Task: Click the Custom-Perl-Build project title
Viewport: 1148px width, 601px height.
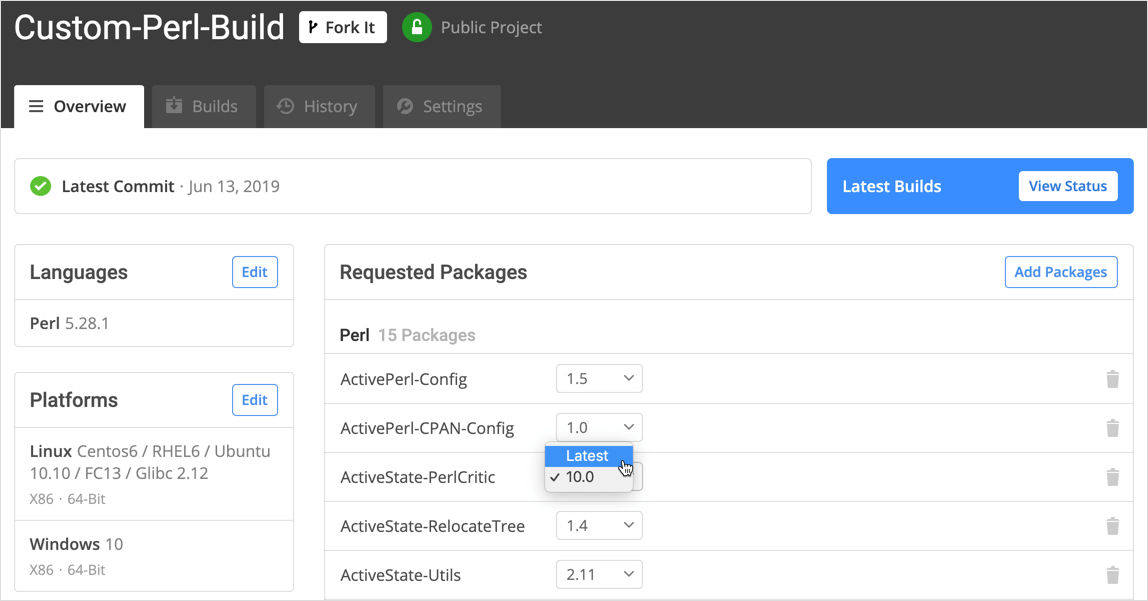Action: click(149, 28)
